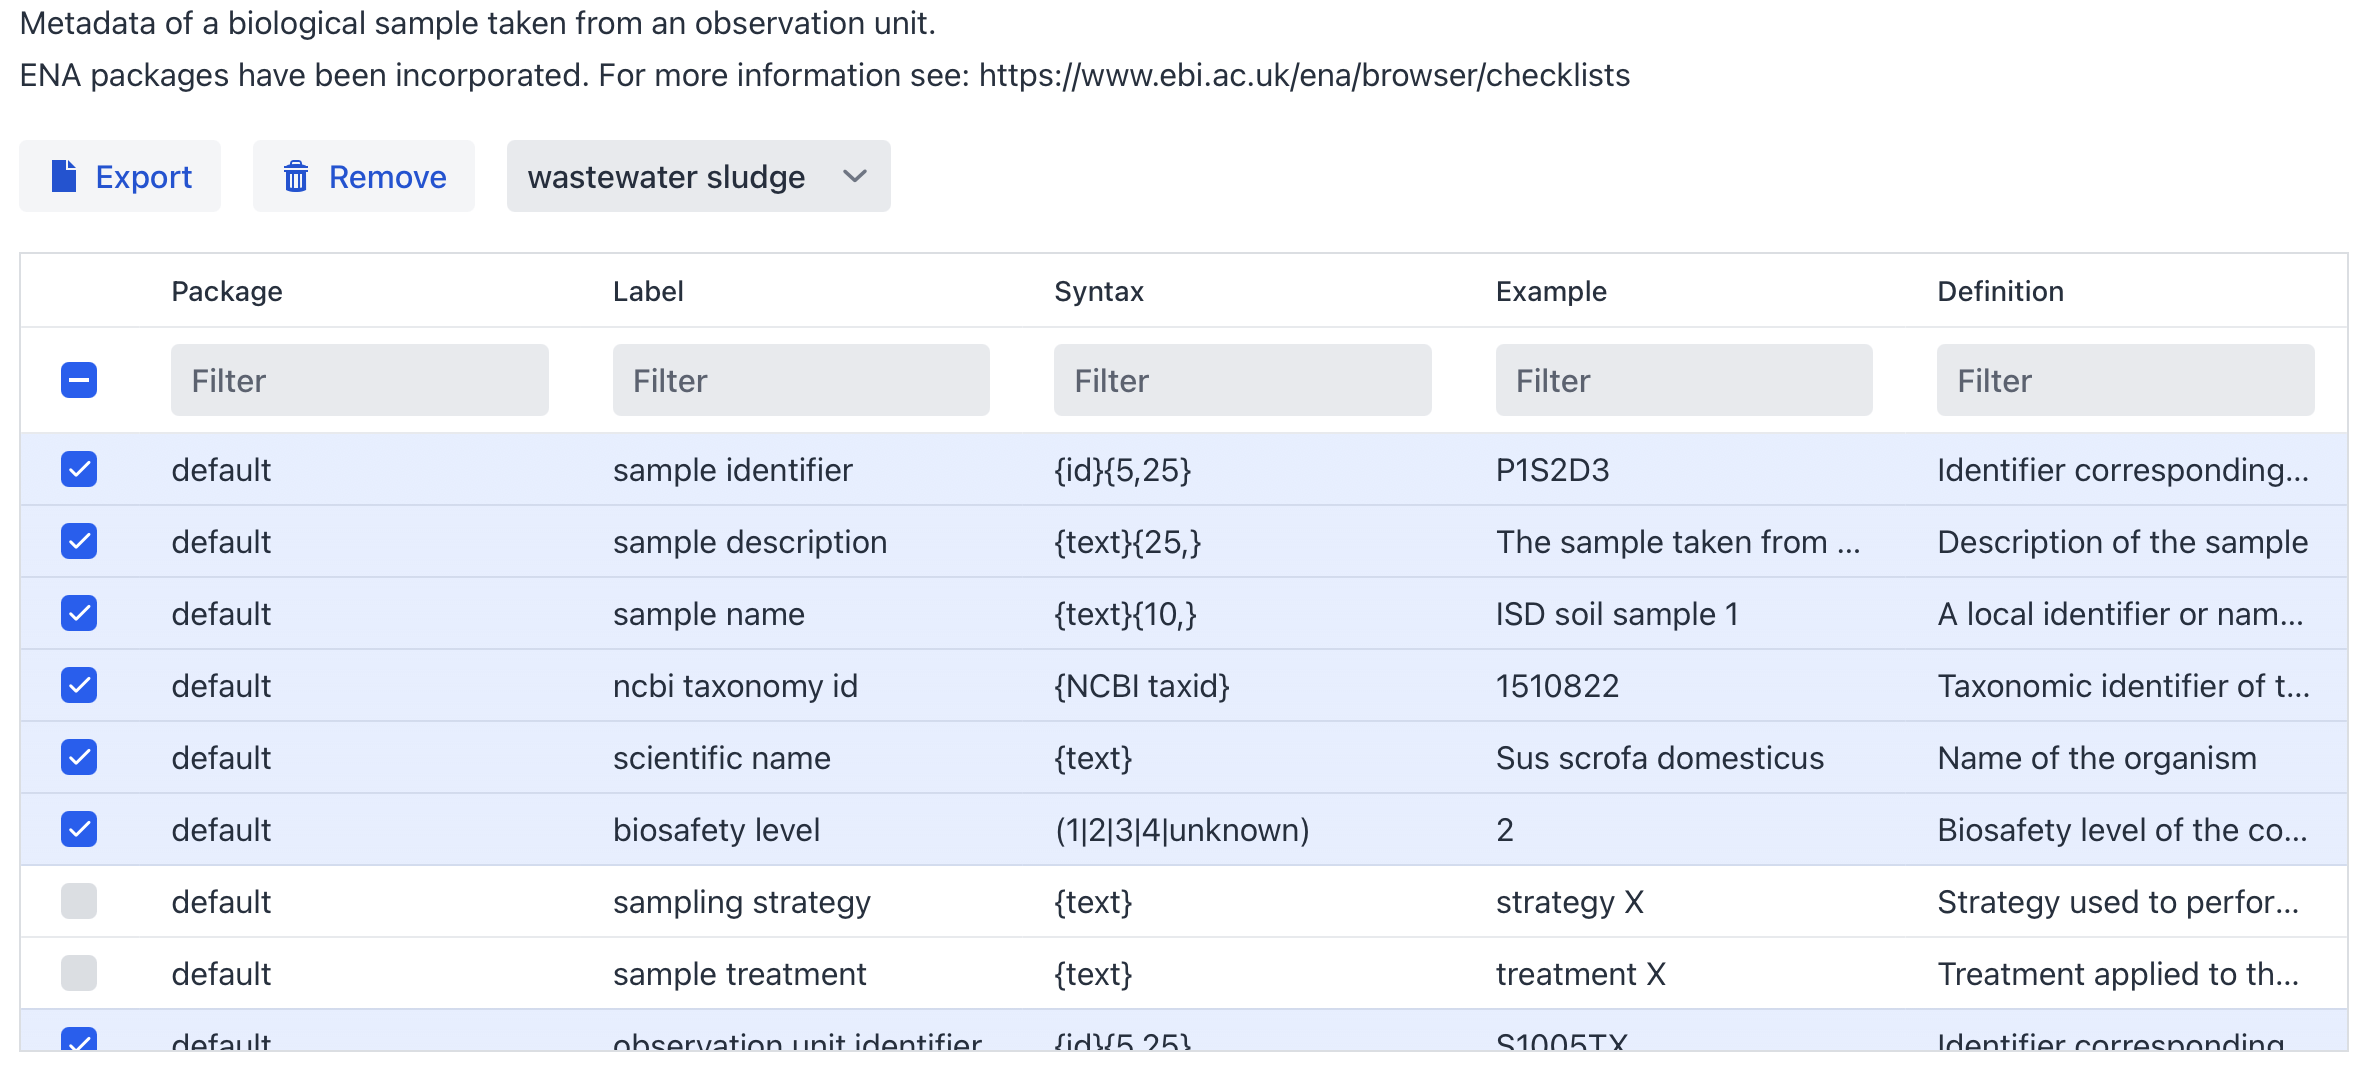Select the scientific name table row
Viewport: 2378px width, 1092px height.
tap(721, 758)
